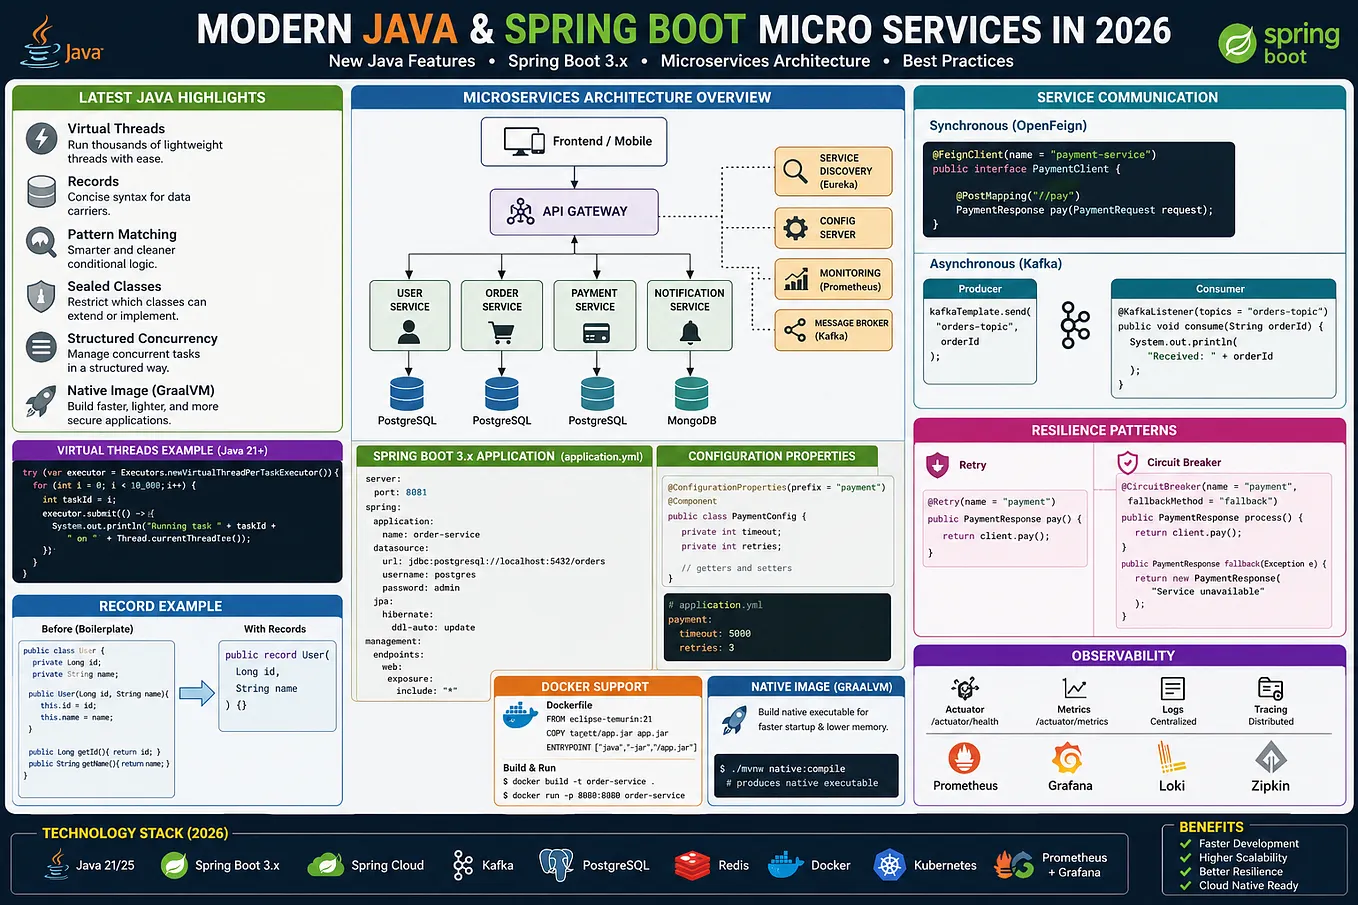Screen dimensions: 1358x905
Task: Select the rocket icon in the Native Image (GraalVM) panel
Action: tap(735, 719)
